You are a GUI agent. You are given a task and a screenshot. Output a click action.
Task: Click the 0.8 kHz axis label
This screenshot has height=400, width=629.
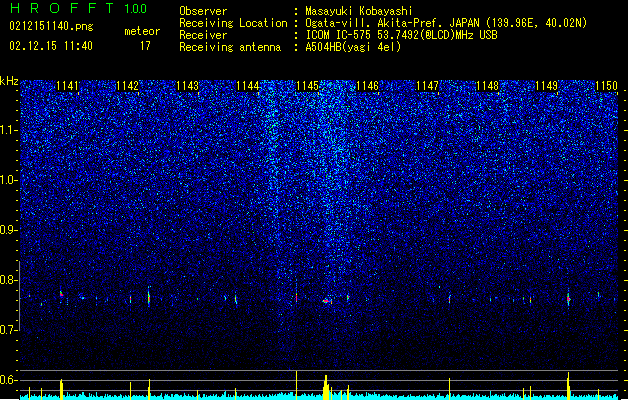coord(9,280)
